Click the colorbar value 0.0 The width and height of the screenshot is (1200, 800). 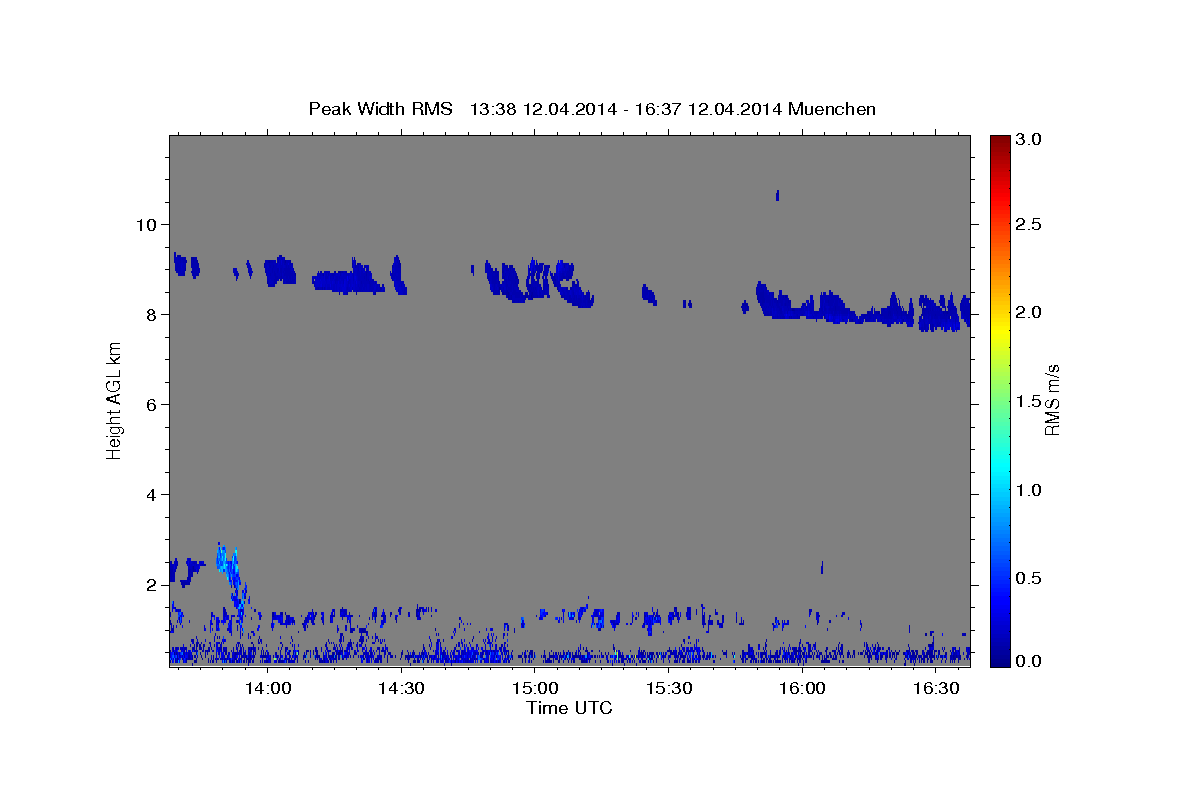pos(1031,661)
